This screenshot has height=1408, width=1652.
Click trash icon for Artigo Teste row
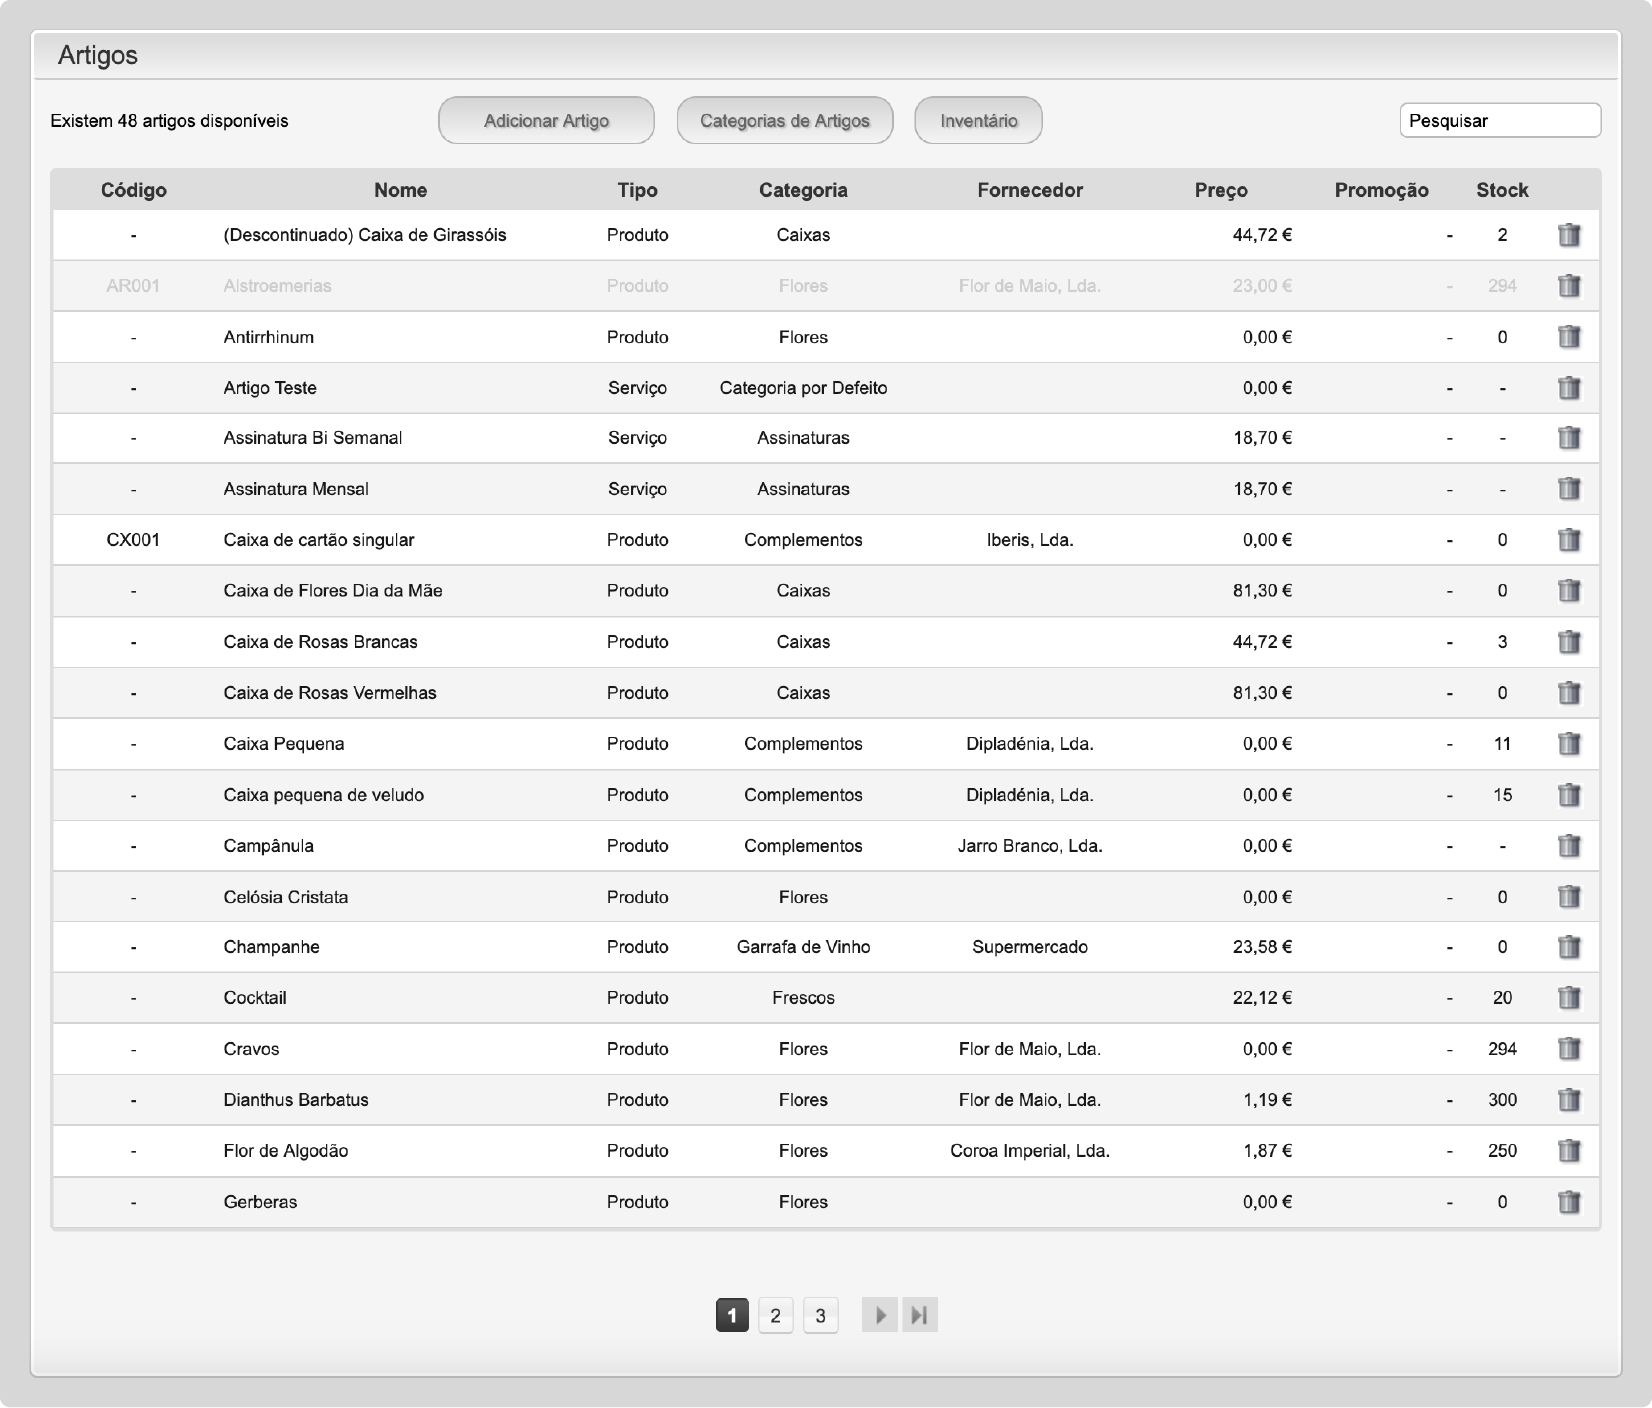[1568, 388]
